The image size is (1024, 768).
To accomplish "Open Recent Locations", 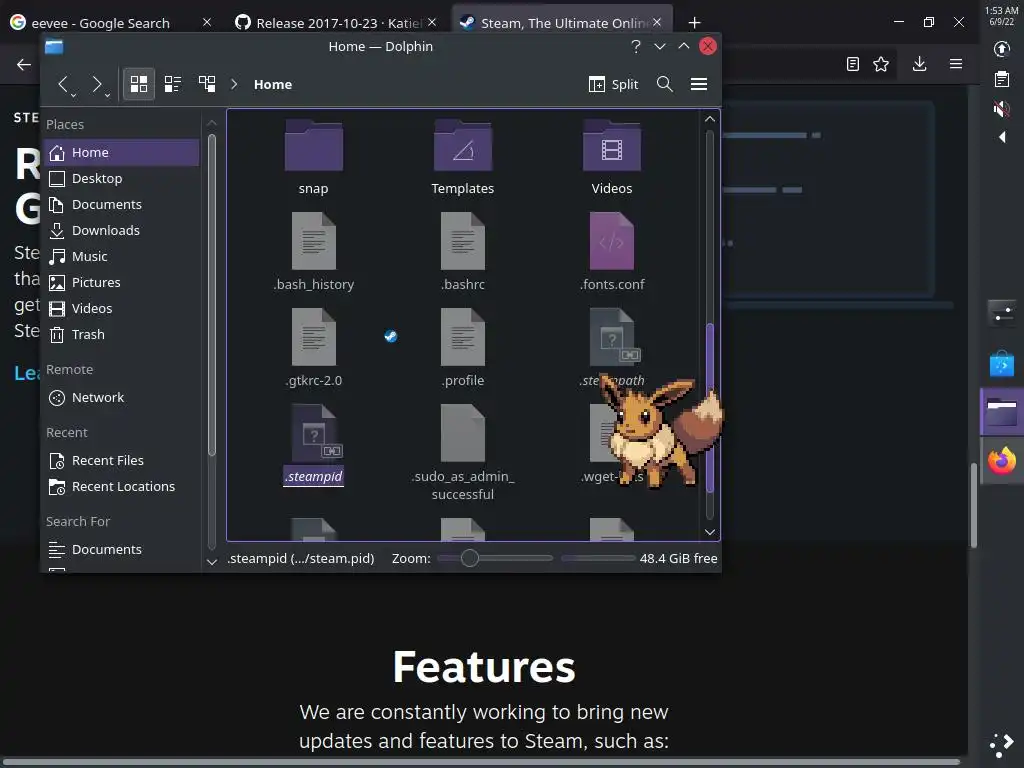I will 121,487.
